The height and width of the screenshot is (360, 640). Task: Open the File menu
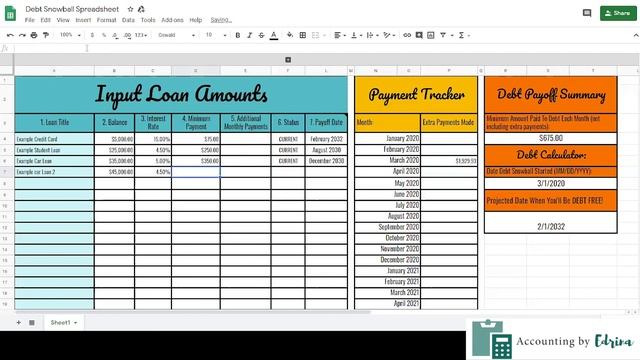point(29,20)
